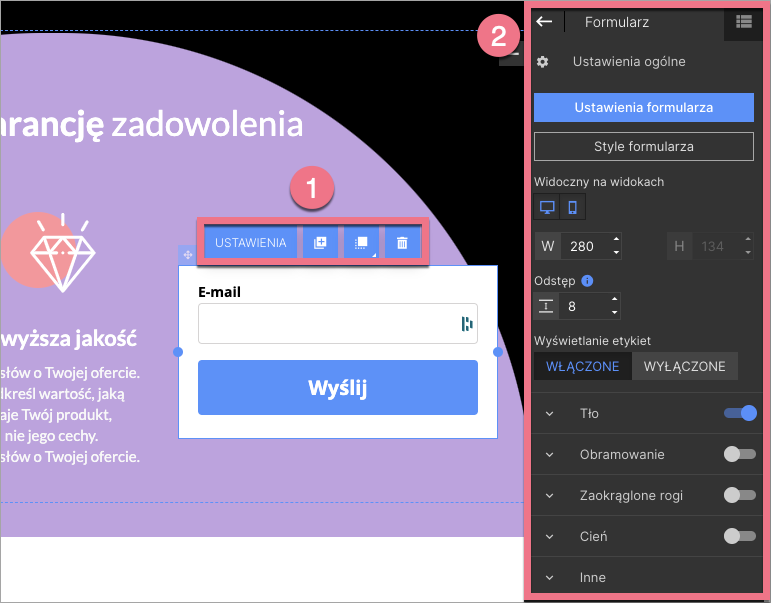Enable the Zaokrąglone rogi toggle
This screenshot has height=603, width=771.
739,495
